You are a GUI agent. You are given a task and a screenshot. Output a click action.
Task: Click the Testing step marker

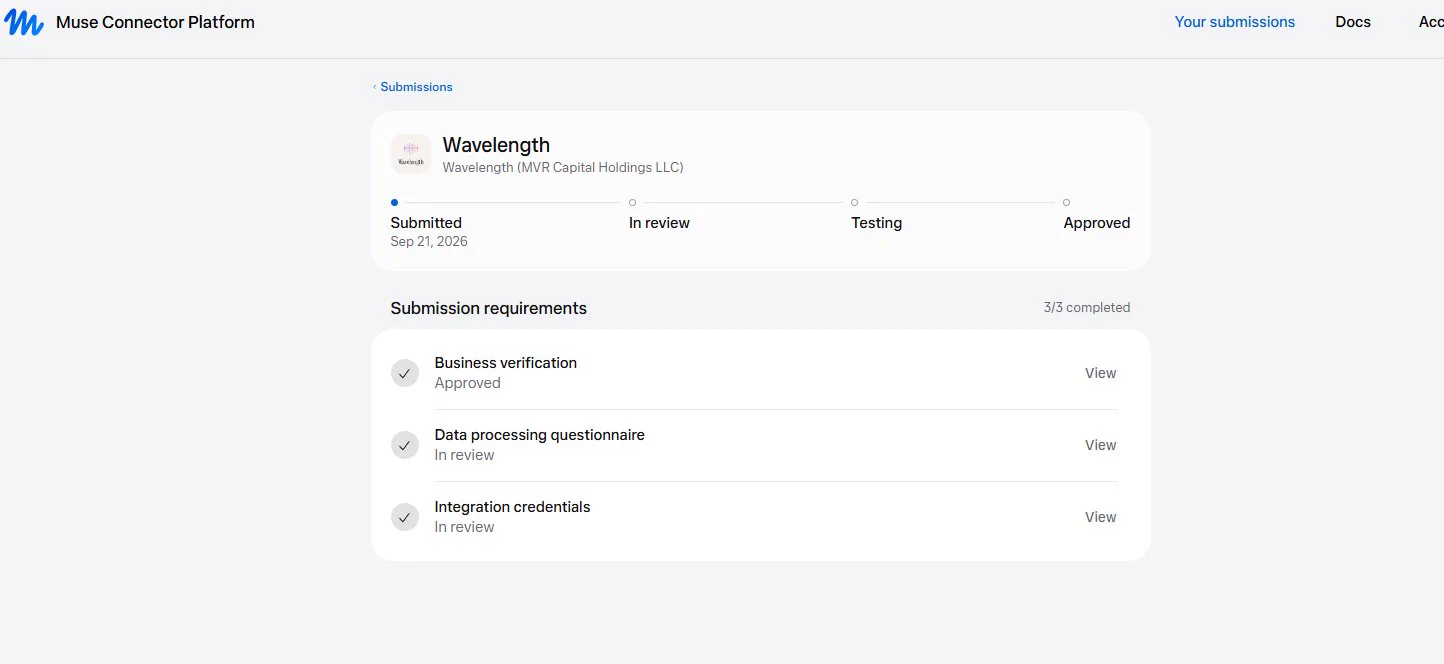[x=854, y=202]
